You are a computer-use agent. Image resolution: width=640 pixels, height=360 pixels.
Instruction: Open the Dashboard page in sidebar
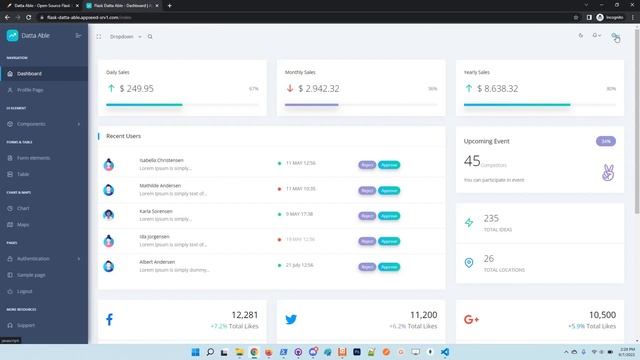click(x=44, y=73)
